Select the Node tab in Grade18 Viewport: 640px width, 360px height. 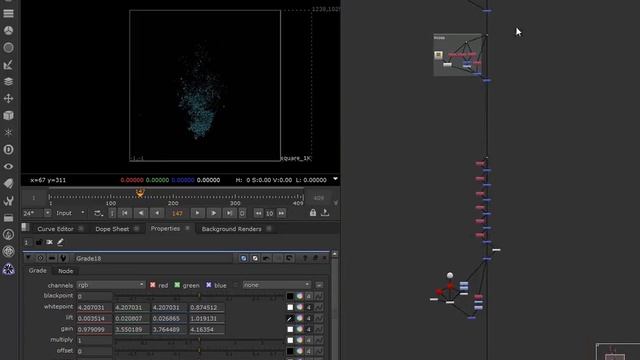pos(66,271)
